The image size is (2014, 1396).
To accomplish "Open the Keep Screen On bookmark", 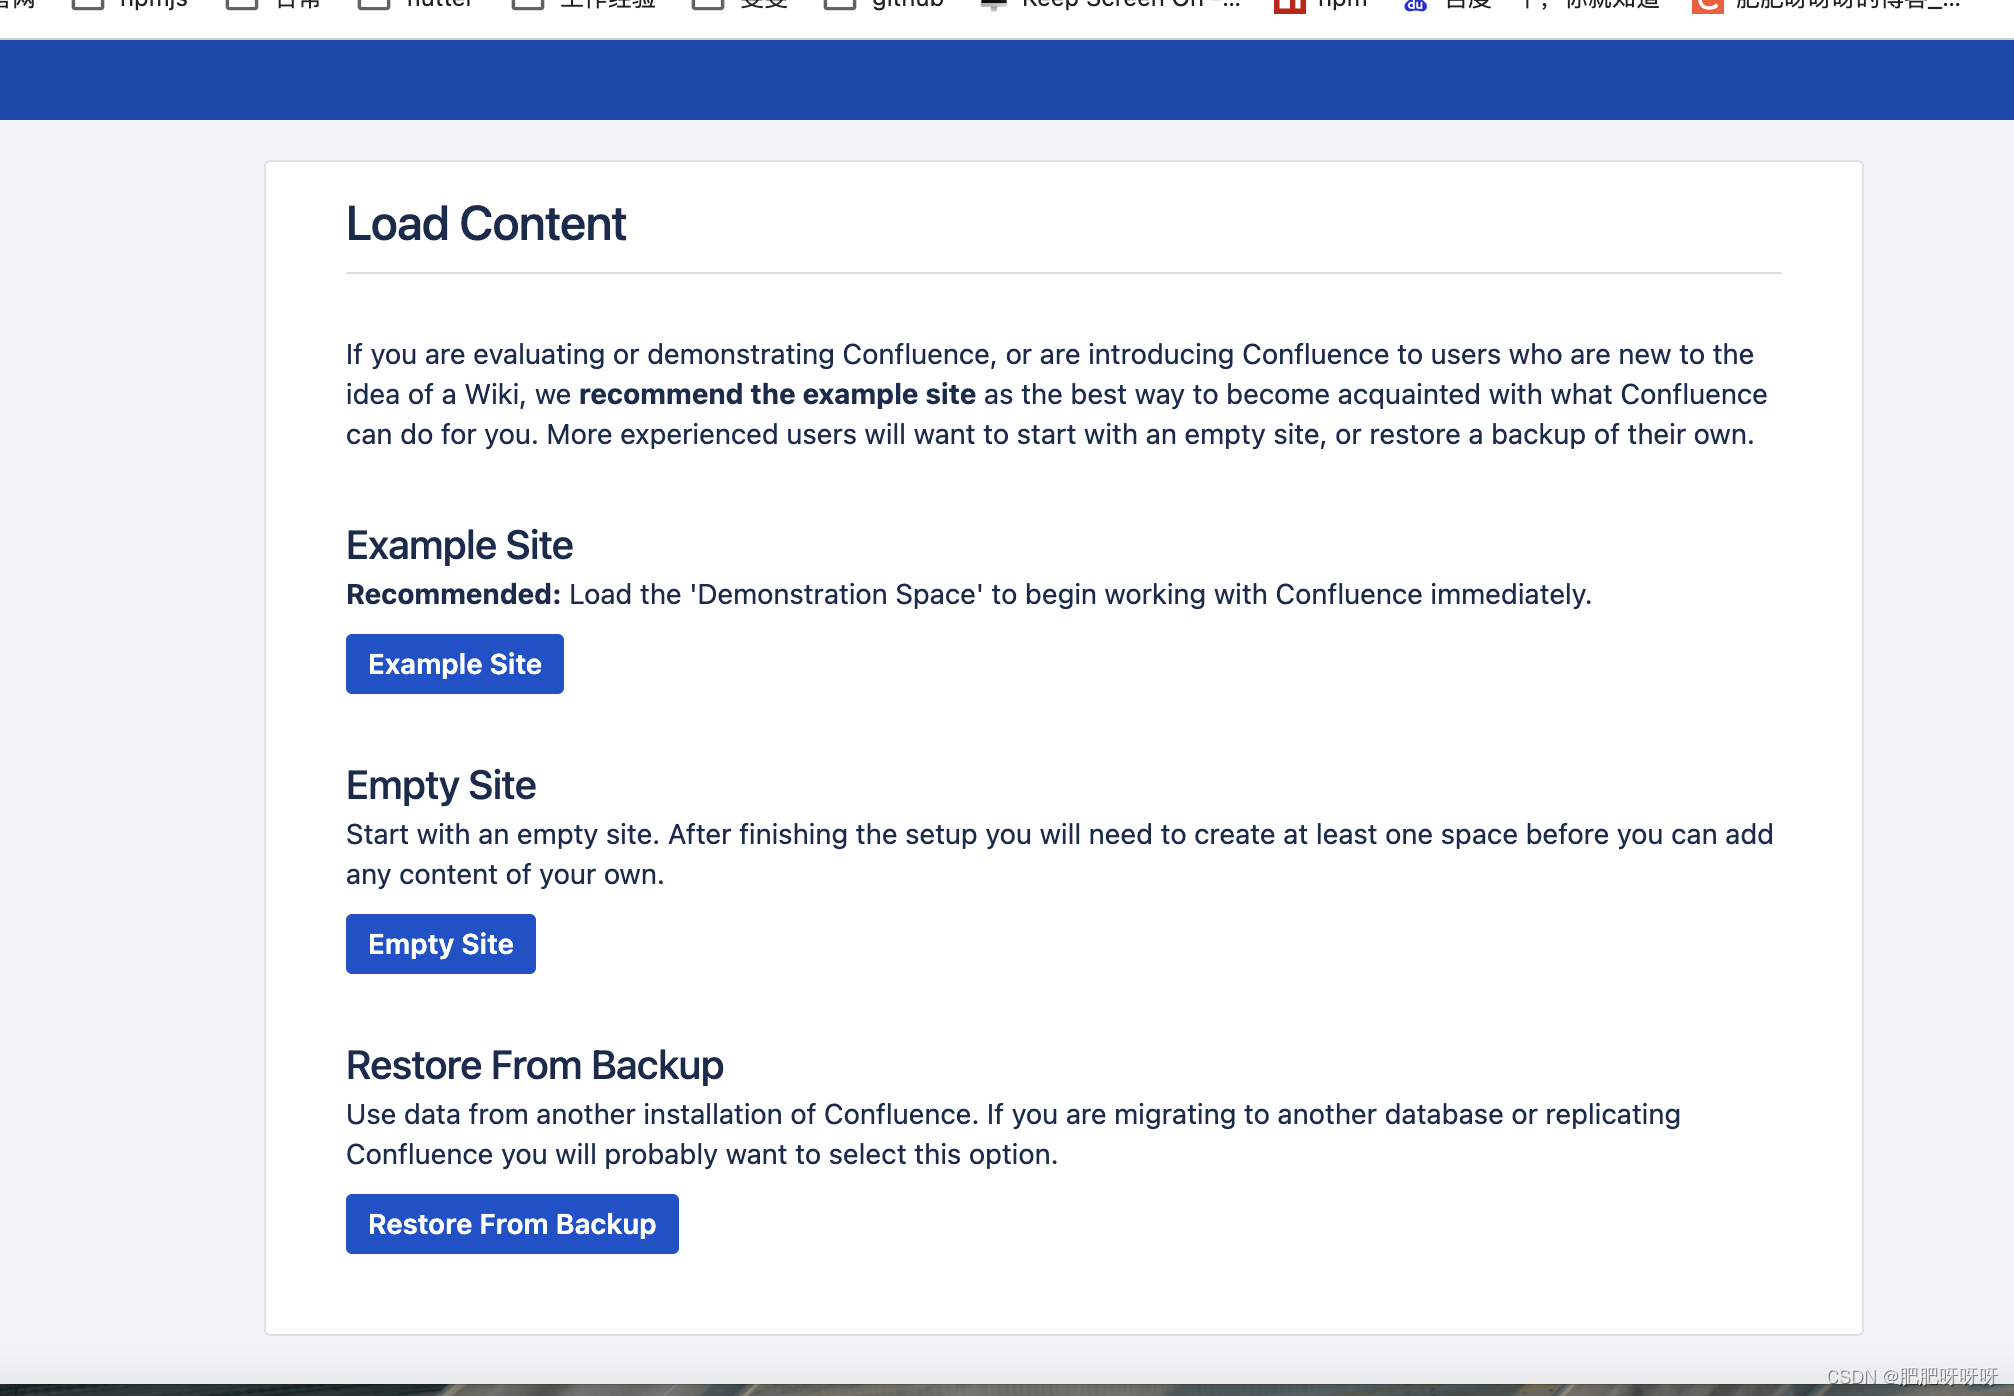I will click(x=1110, y=4).
